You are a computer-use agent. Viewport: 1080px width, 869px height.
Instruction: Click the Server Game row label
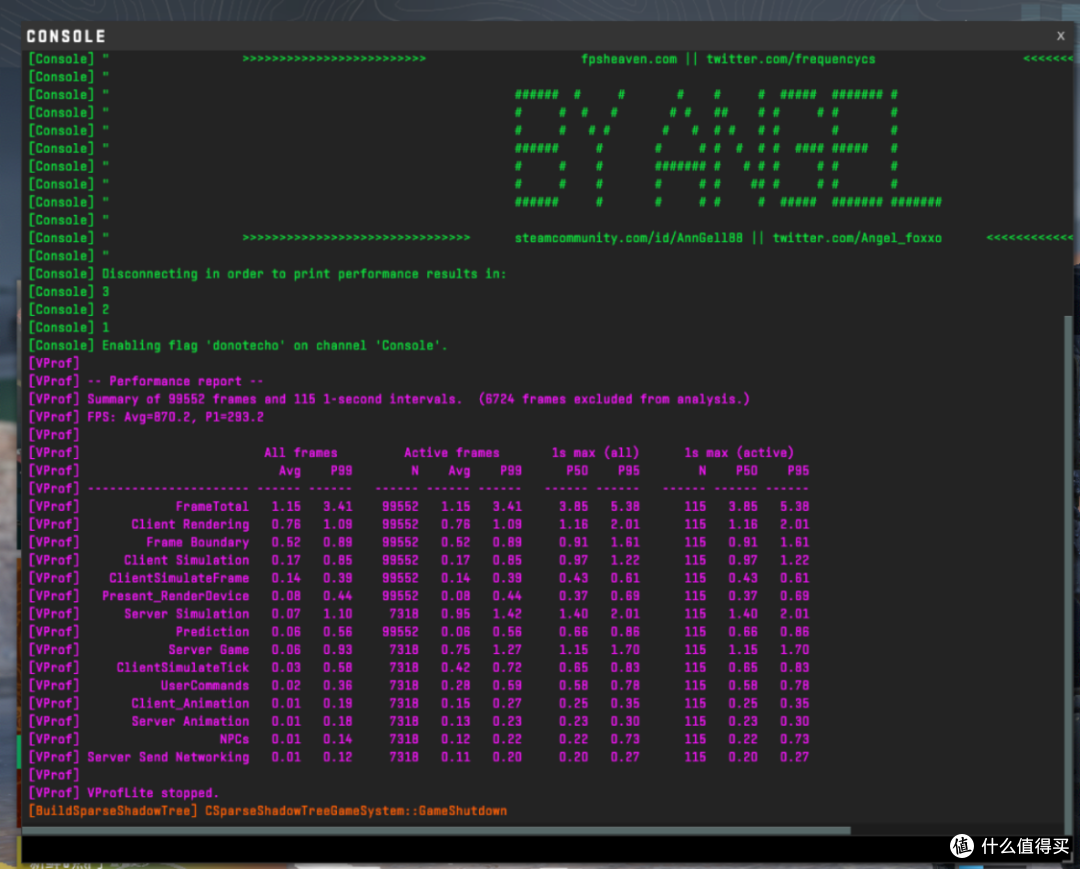click(x=209, y=650)
